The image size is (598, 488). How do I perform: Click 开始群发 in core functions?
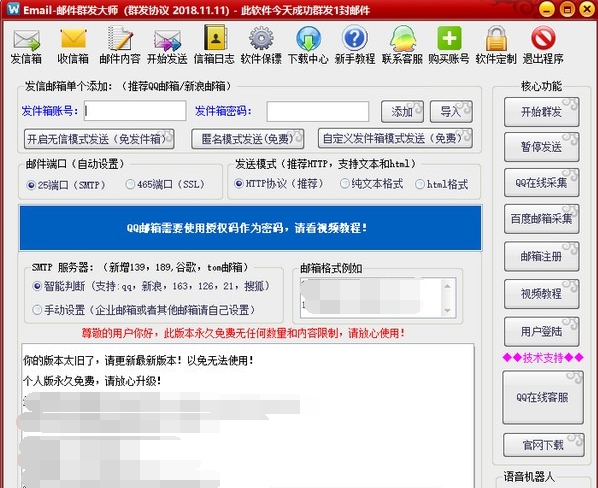click(x=542, y=112)
